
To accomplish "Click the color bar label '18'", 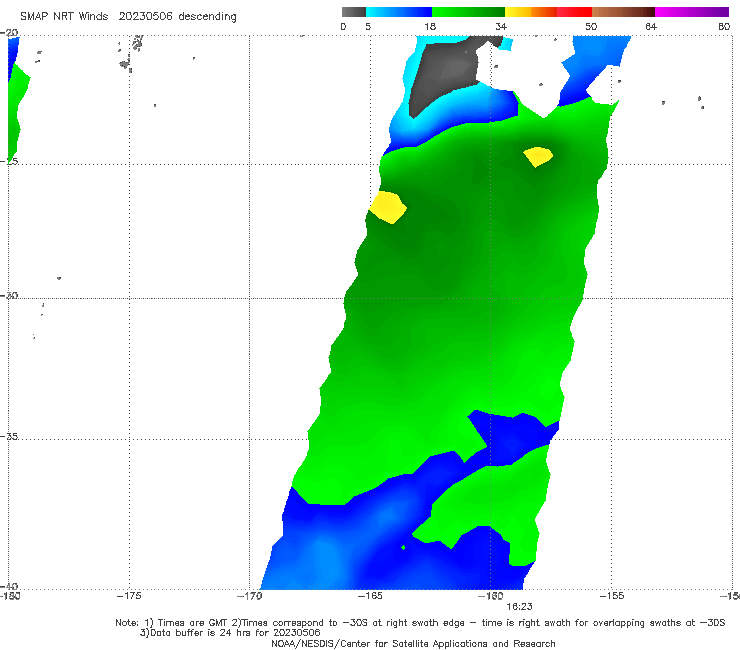I will click(x=430, y=27).
